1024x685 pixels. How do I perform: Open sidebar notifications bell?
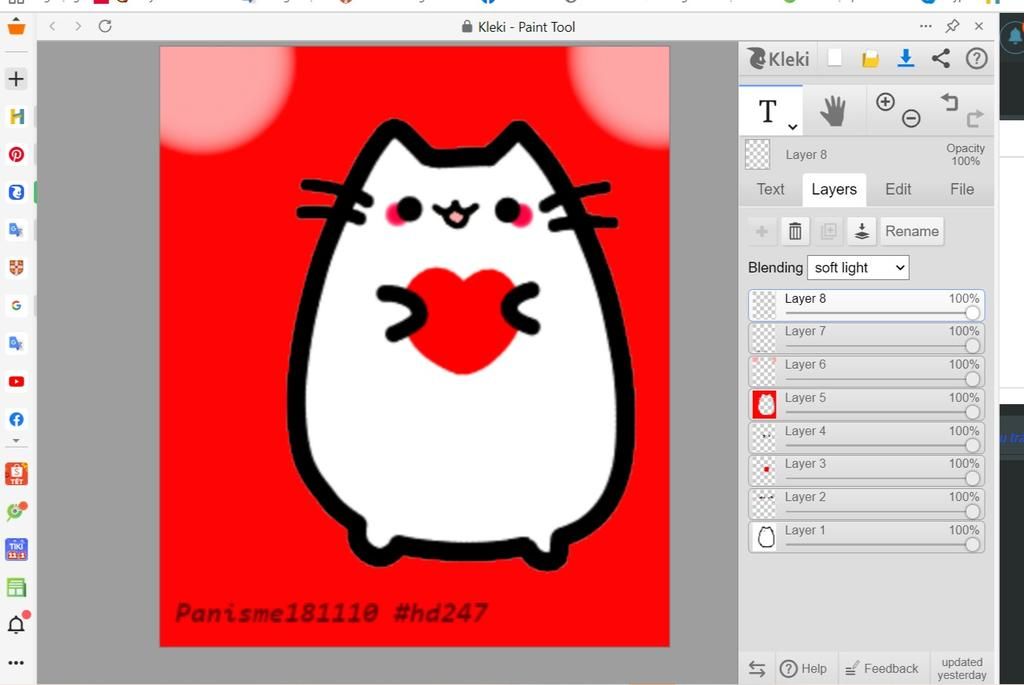16,624
